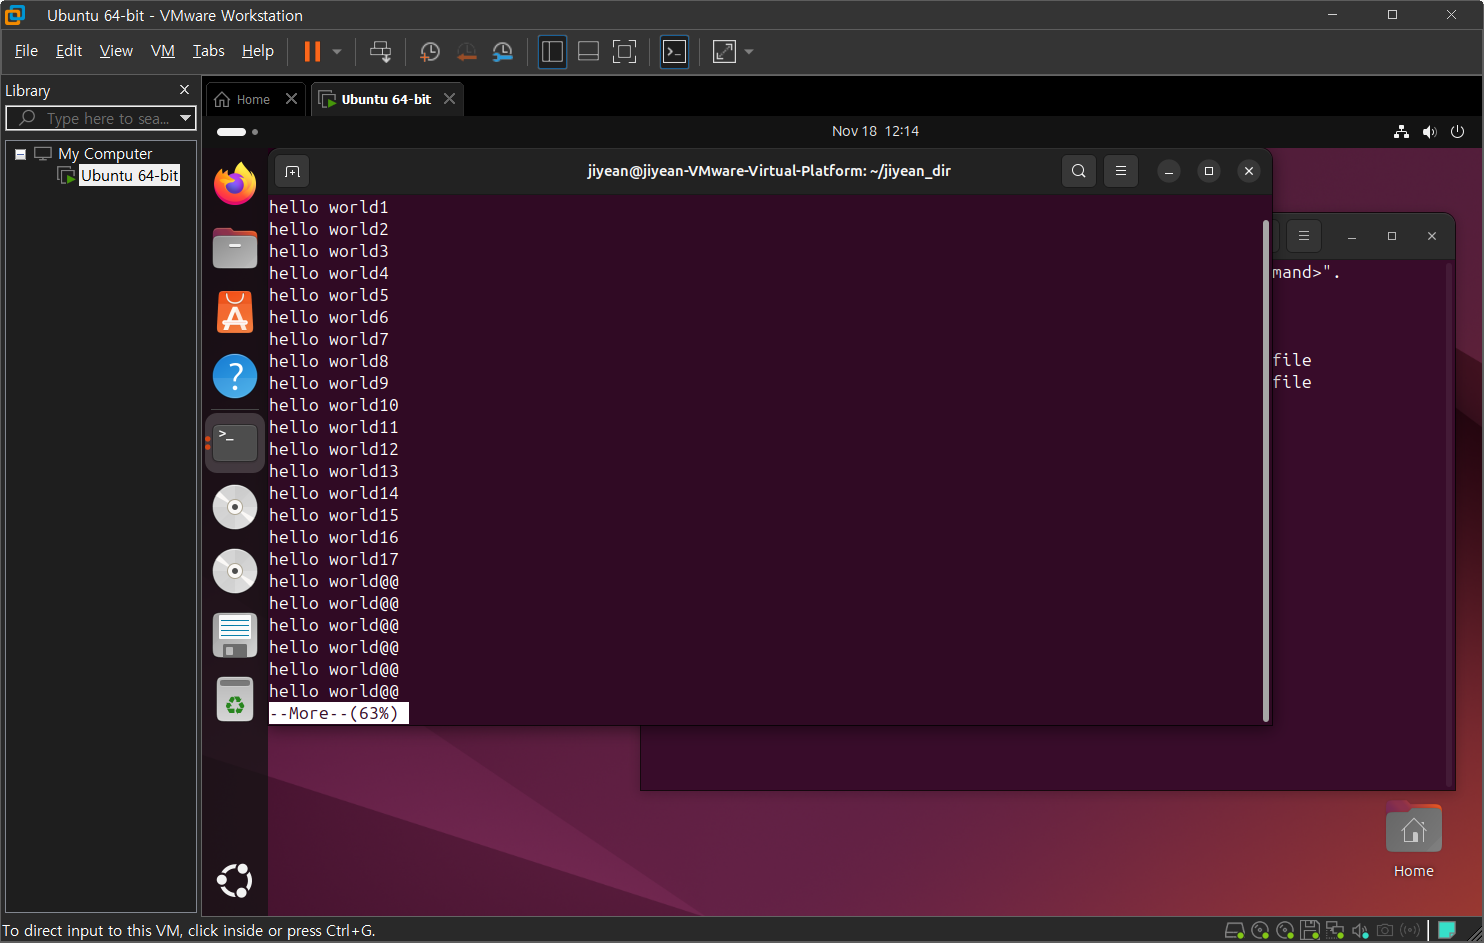The width and height of the screenshot is (1484, 943).
Task: Enter full screen mode icon
Action: 624,51
